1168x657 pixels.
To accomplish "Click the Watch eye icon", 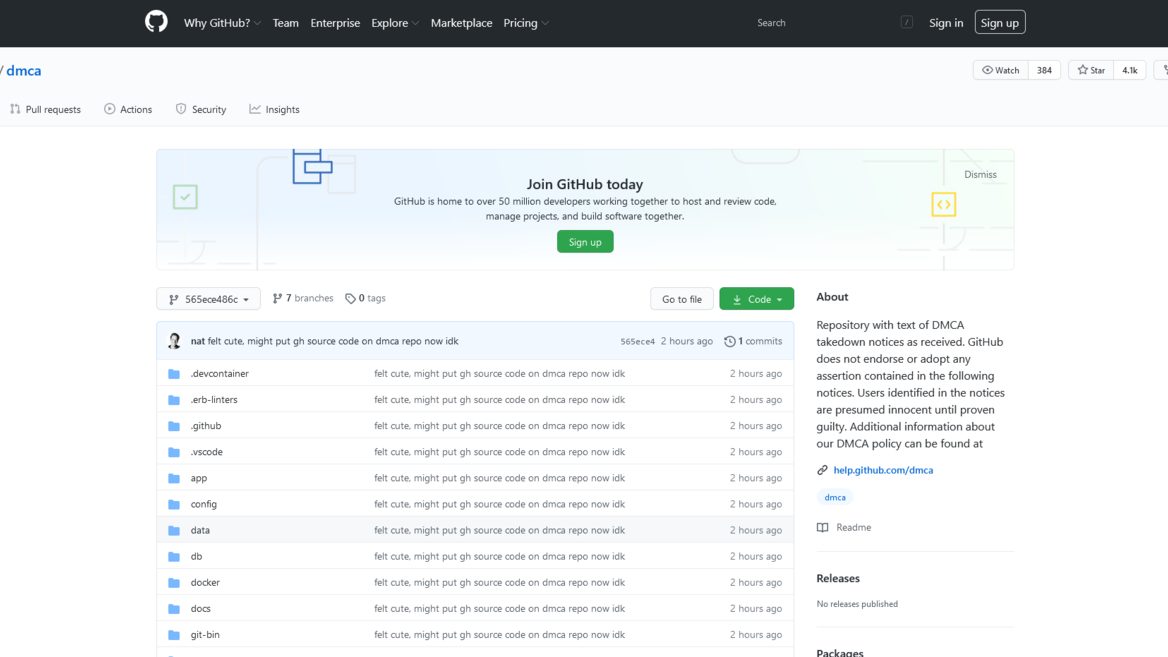I will point(987,70).
